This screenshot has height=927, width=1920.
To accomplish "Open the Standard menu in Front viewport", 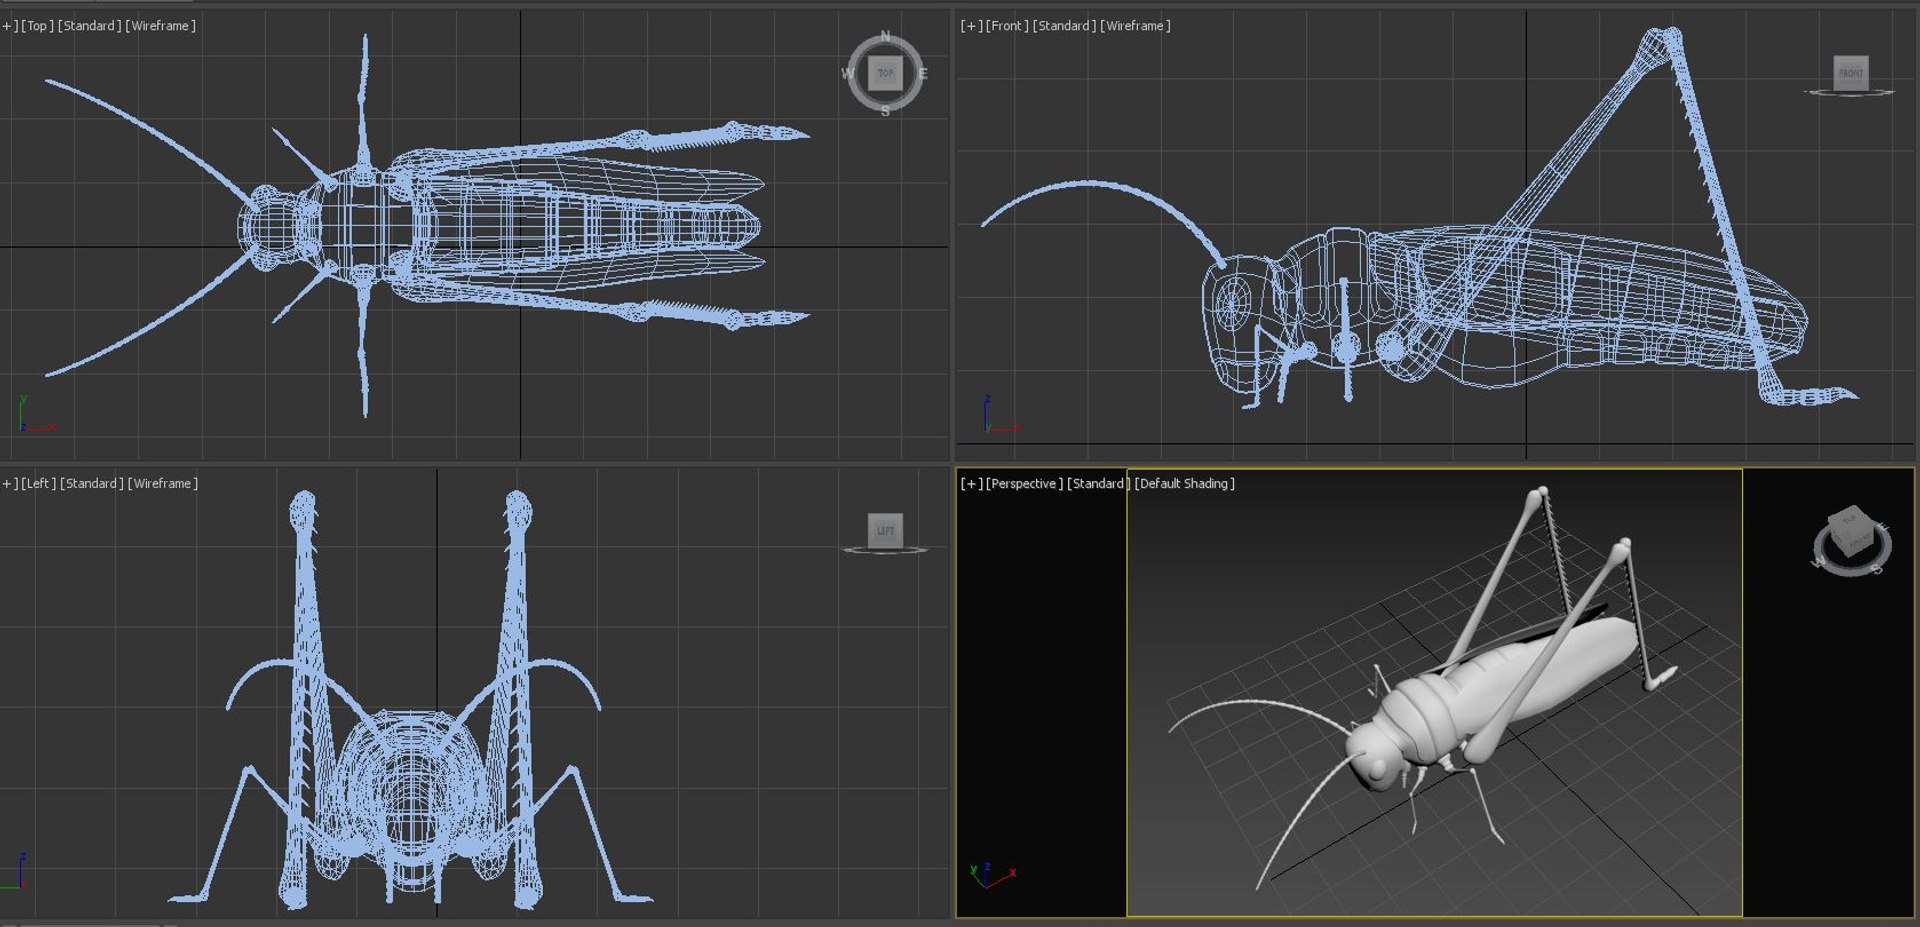I will (x=1064, y=26).
